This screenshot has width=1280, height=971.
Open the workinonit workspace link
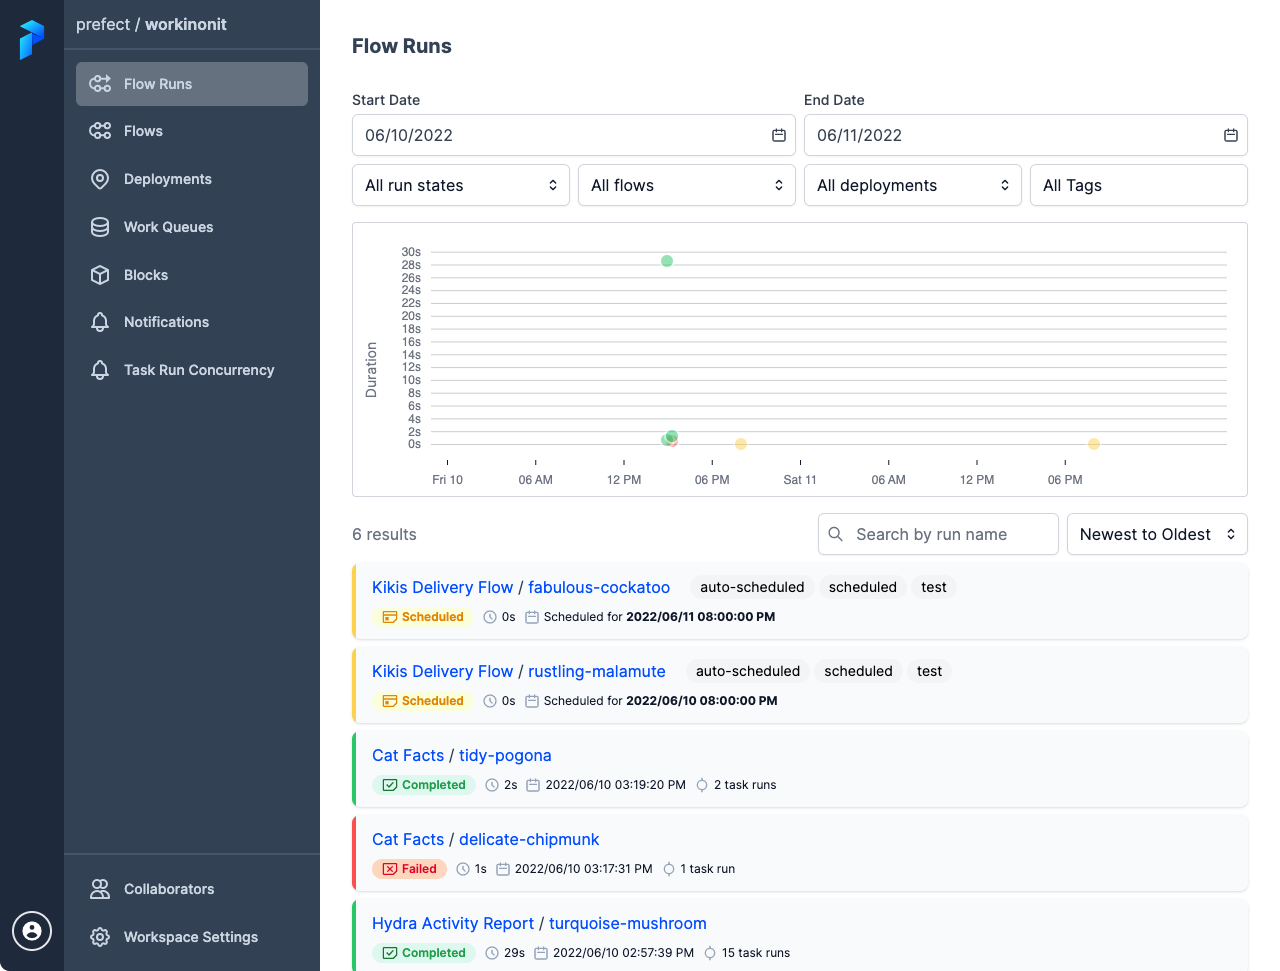(x=186, y=24)
